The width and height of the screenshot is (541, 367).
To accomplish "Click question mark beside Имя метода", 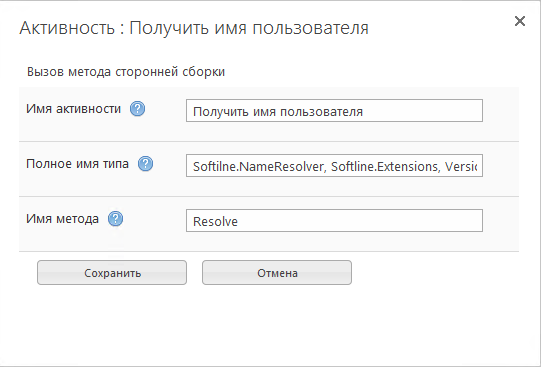I will pos(115,219).
